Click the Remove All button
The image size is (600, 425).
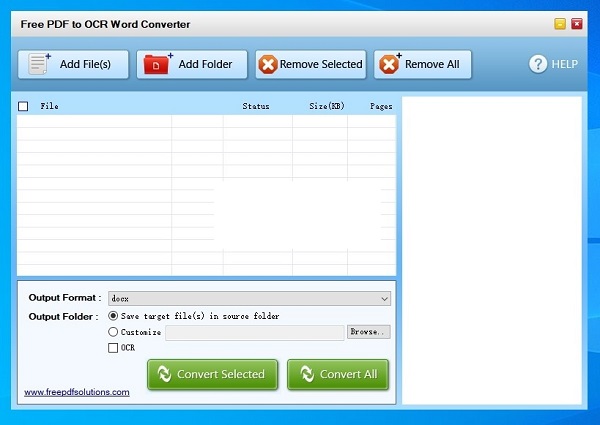pyautogui.click(x=422, y=64)
